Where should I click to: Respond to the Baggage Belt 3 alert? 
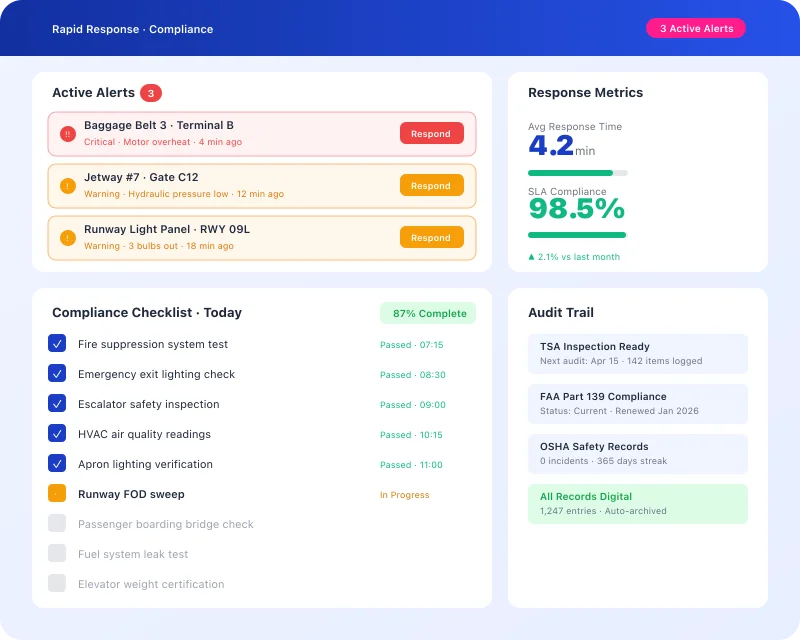pyautogui.click(x=431, y=133)
